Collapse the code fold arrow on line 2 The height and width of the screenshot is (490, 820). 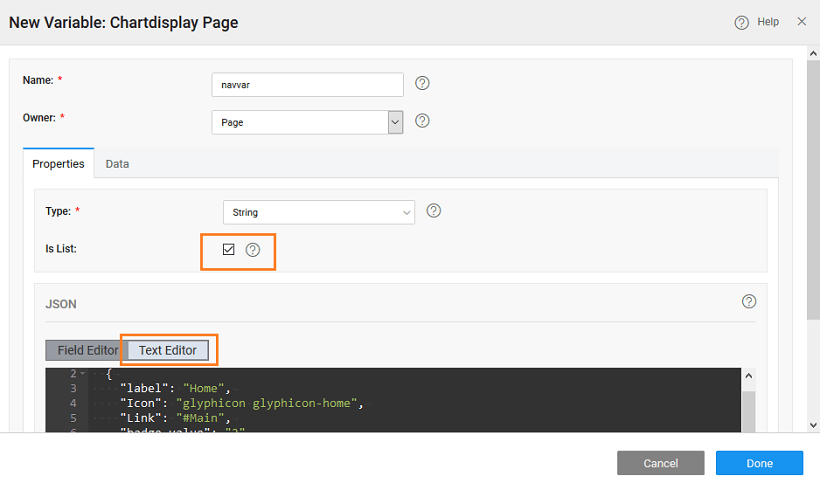(83, 374)
